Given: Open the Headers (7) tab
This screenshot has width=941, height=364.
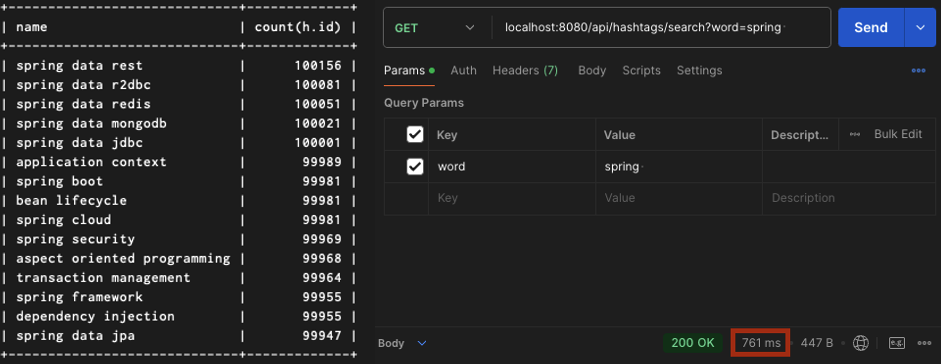Looking at the screenshot, I should 525,71.
